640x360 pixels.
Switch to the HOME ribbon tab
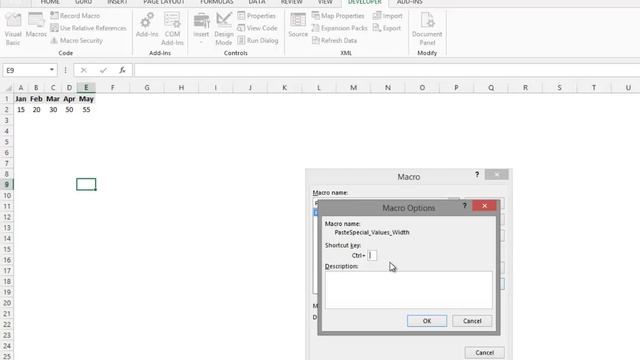pos(50,2)
